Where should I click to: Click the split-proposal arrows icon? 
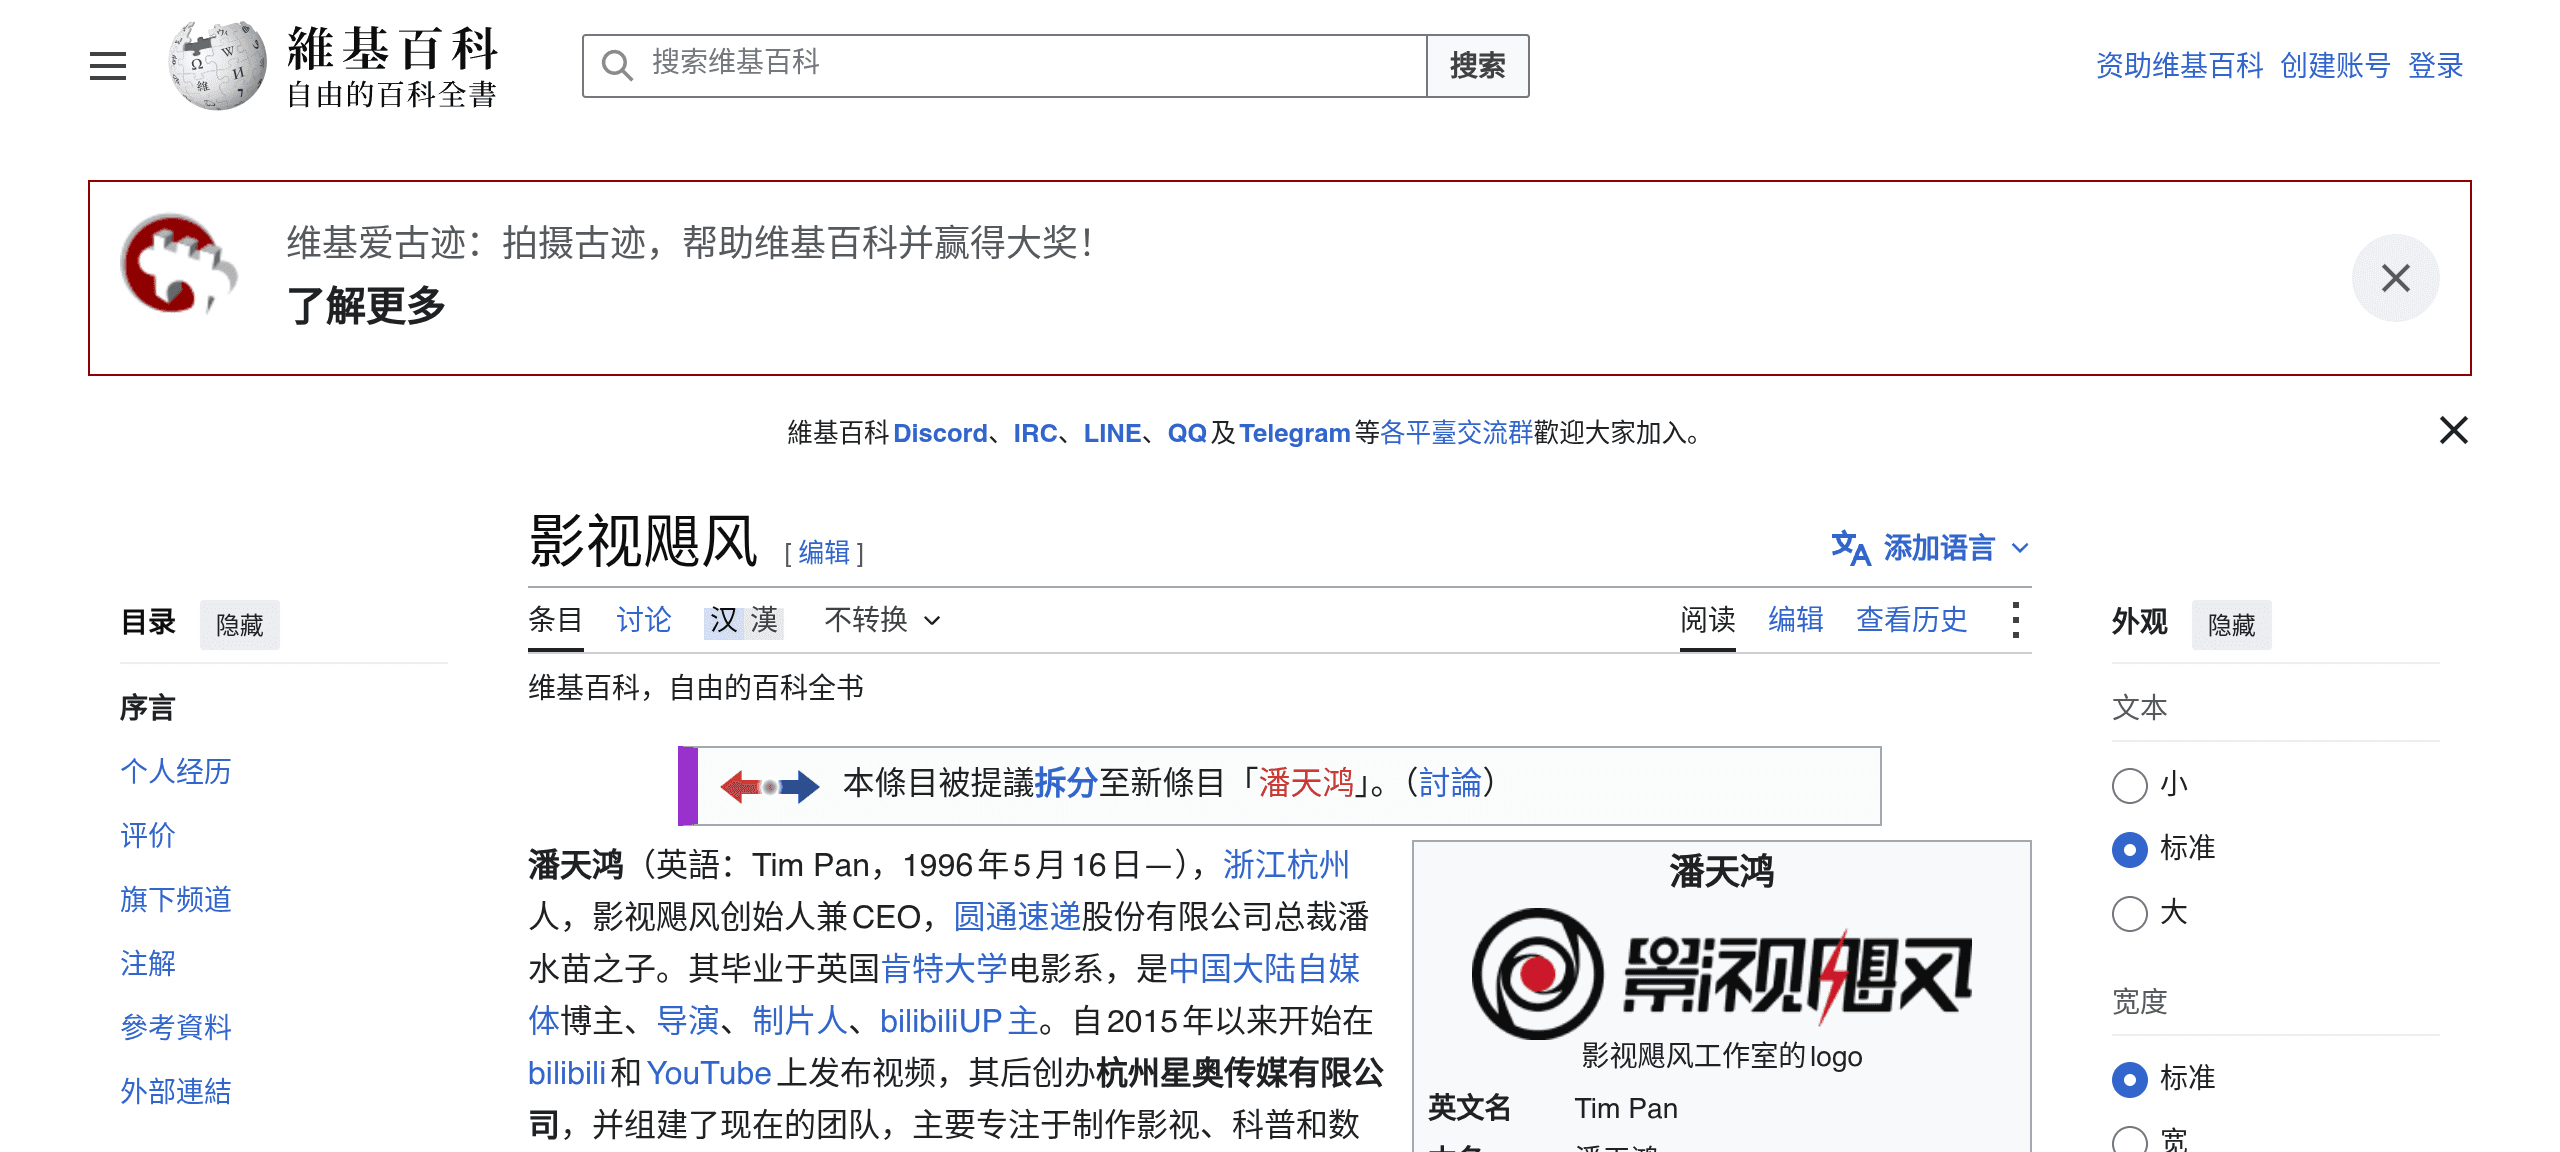pyautogui.click(x=769, y=786)
